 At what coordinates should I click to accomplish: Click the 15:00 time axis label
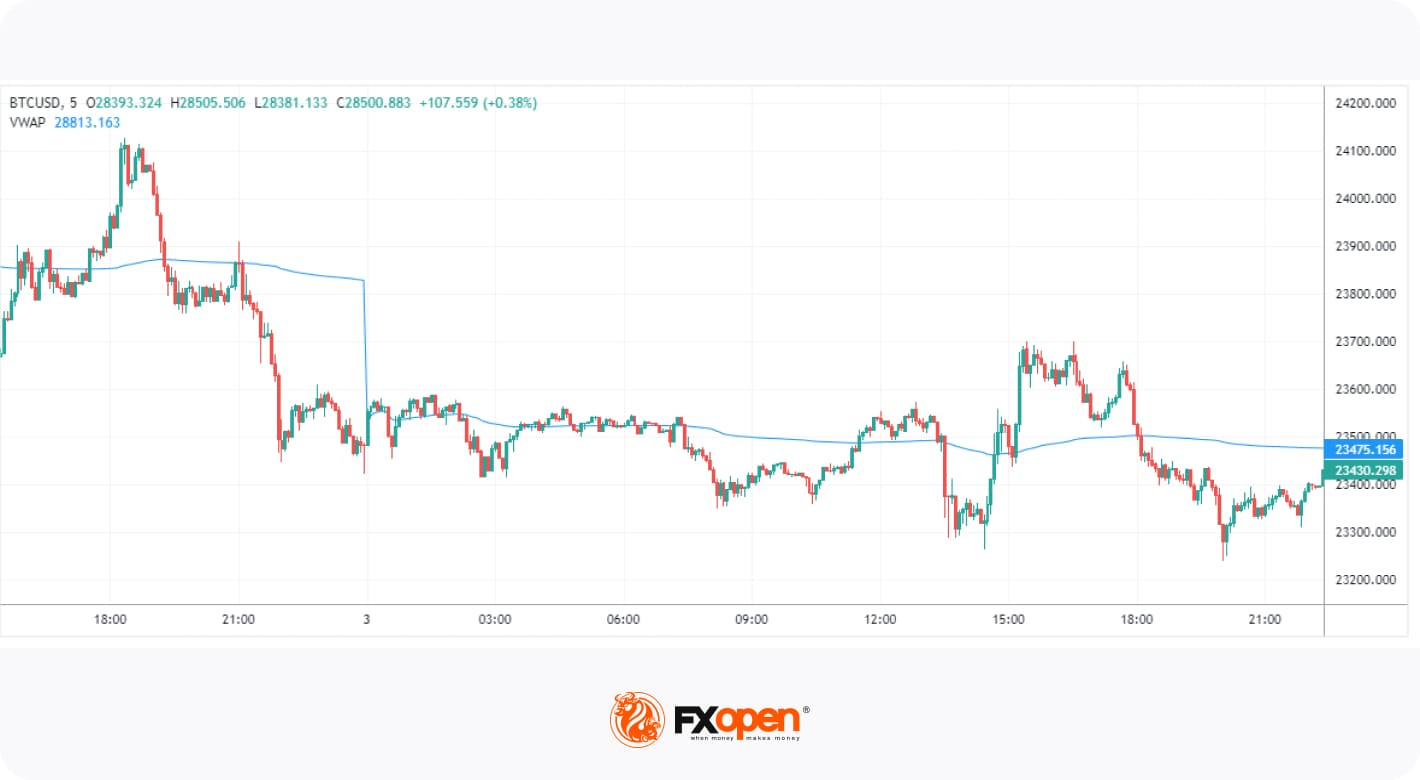[1008, 620]
